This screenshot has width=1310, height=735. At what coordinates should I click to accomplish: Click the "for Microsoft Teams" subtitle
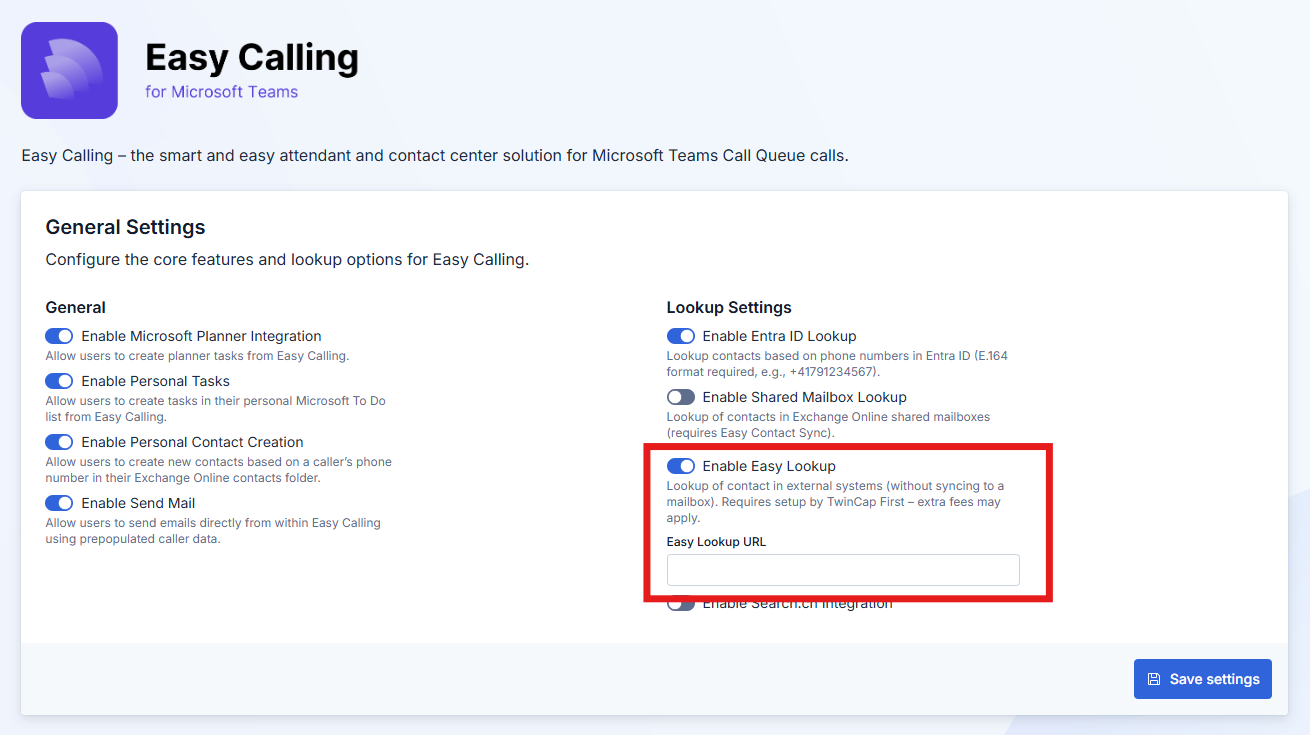(221, 92)
